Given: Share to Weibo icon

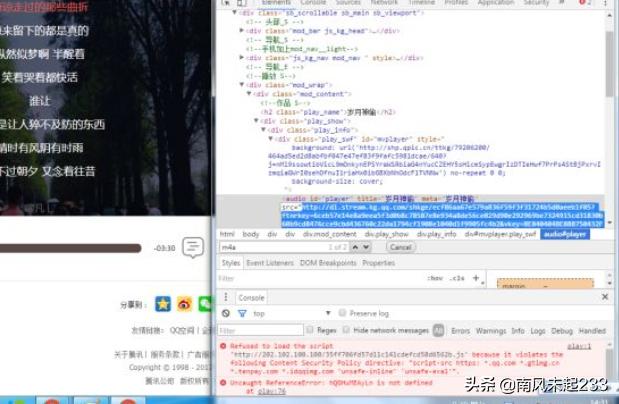Looking at the screenshot, I should pos(184,303).
